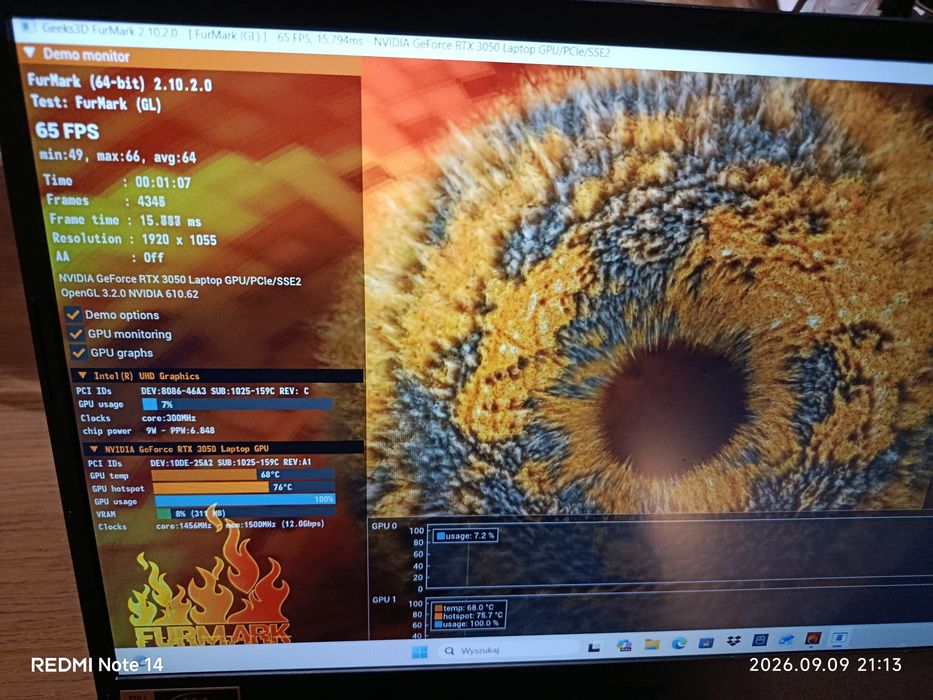Click the Frame time ms value
933x700 pixels.
coord(170,221)
